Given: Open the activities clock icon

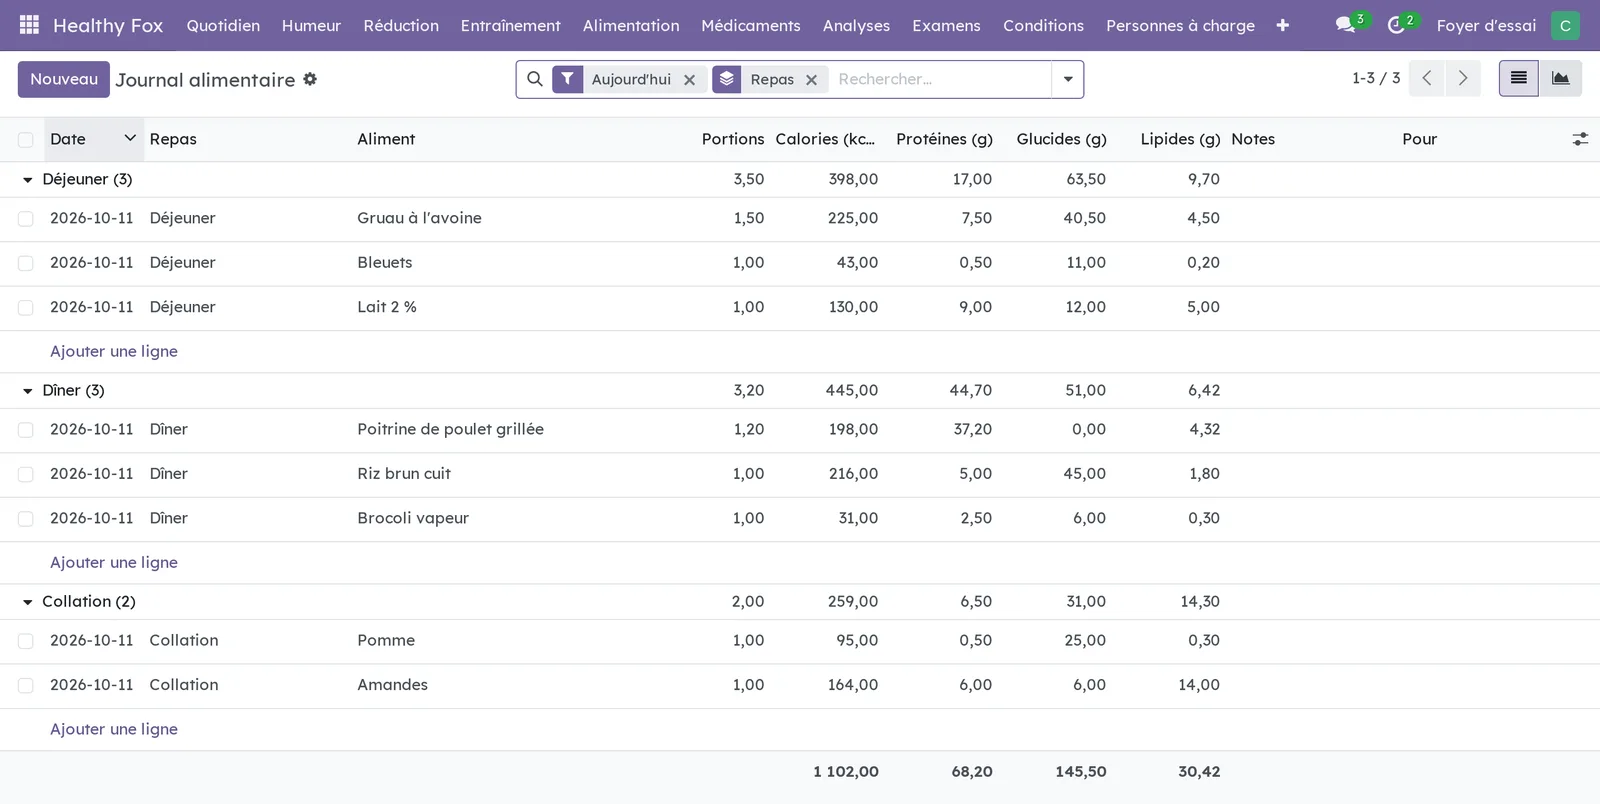Looking at the screenshot, I should pyautogui.click(x=1397, y=25).
